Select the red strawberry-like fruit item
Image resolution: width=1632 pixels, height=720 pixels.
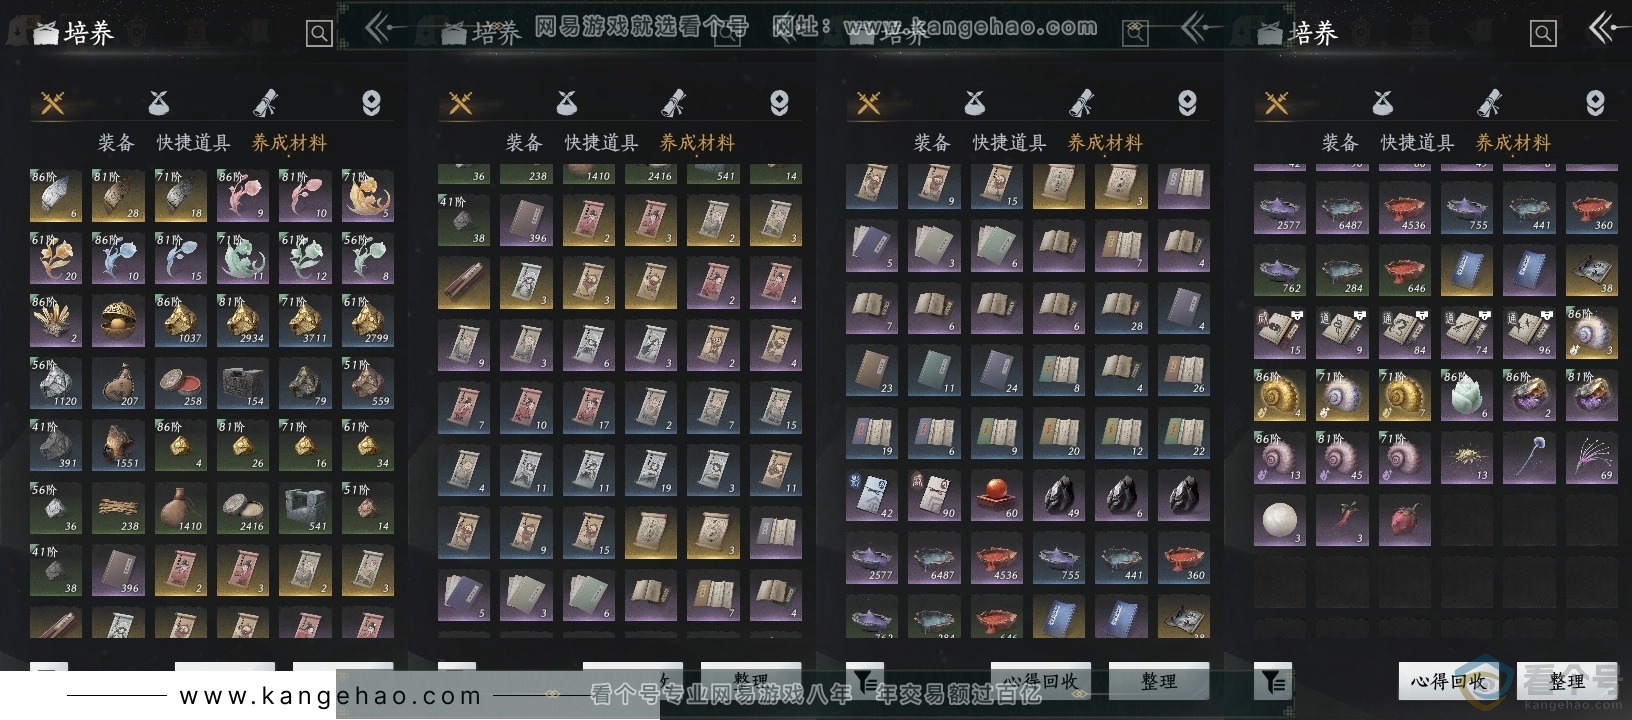coord(1405,521)
